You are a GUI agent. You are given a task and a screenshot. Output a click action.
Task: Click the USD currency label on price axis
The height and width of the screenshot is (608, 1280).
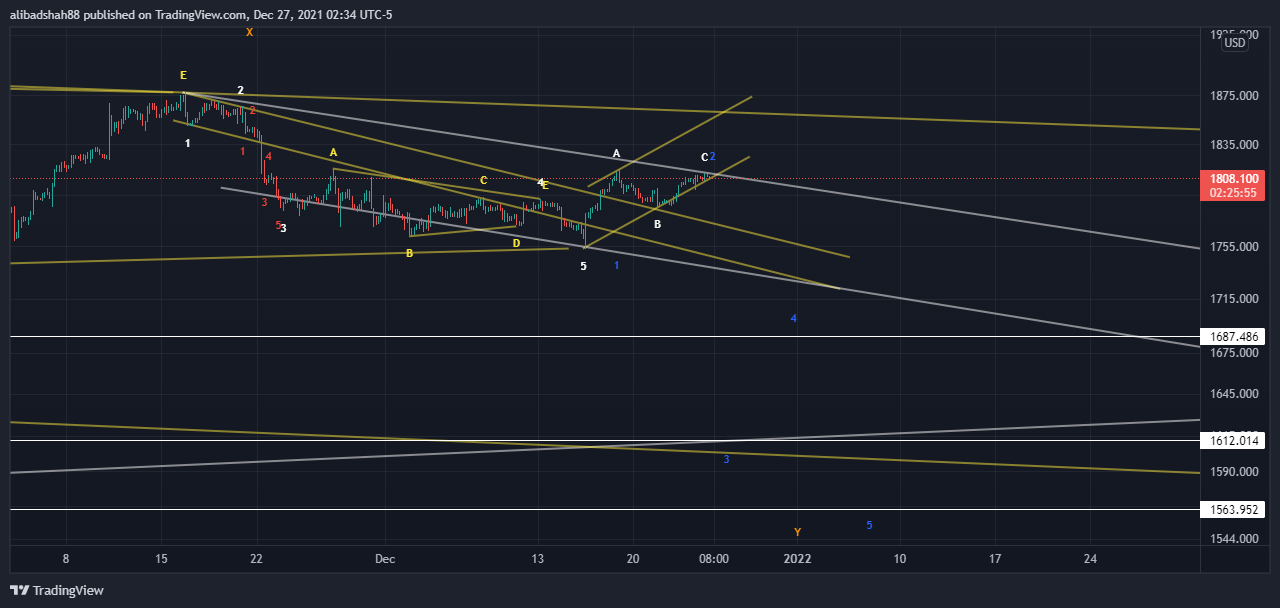tap(1236, 43)
